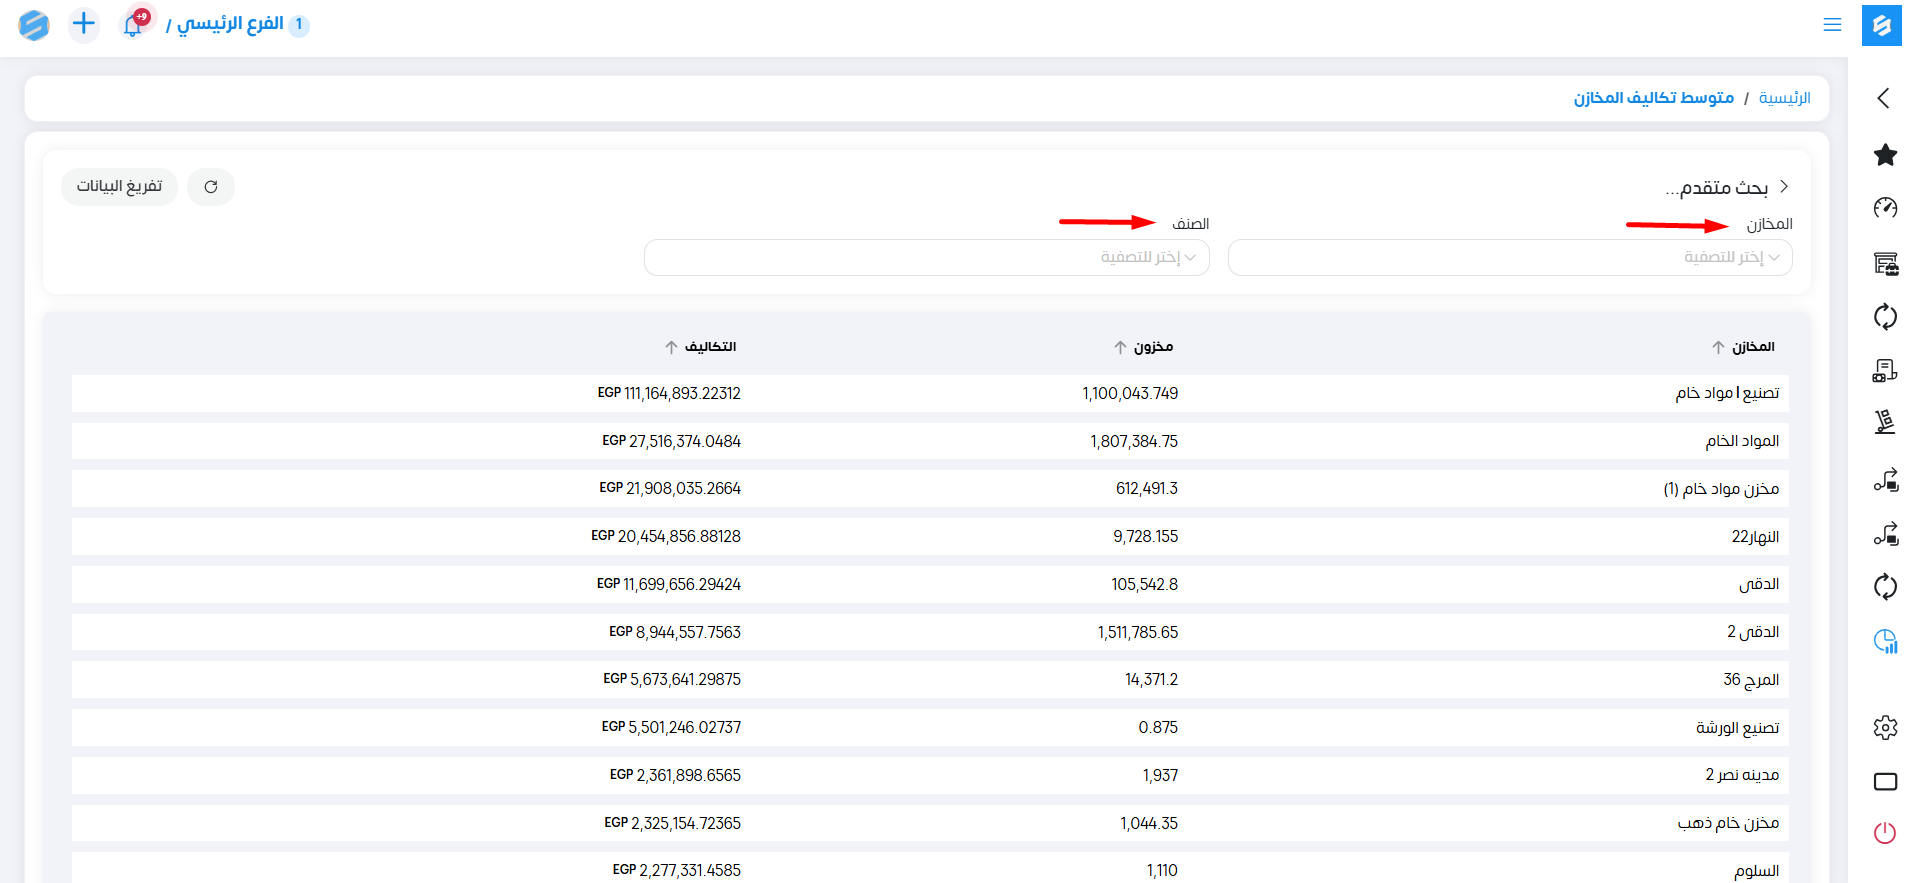Click the refresh icon beside تفريغ البيانات
Screen dimensions: 1919x883
tap(211, 187)
